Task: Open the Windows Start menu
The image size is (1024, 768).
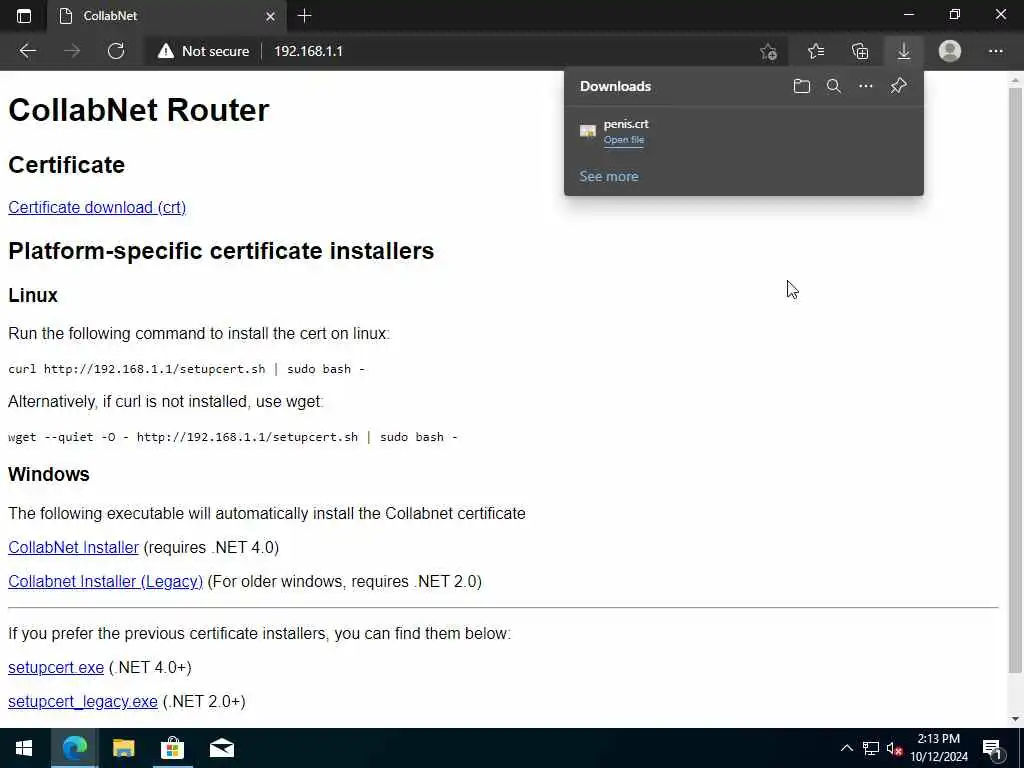Action: (x=24, y=748)
